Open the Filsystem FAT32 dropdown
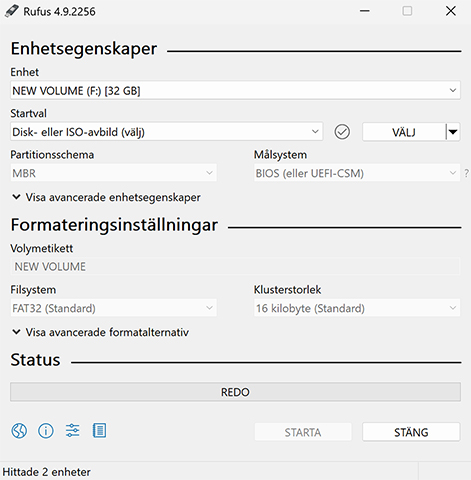Image resolution: width=471 pixels, height=480 pixels. [x=113, y=308]
